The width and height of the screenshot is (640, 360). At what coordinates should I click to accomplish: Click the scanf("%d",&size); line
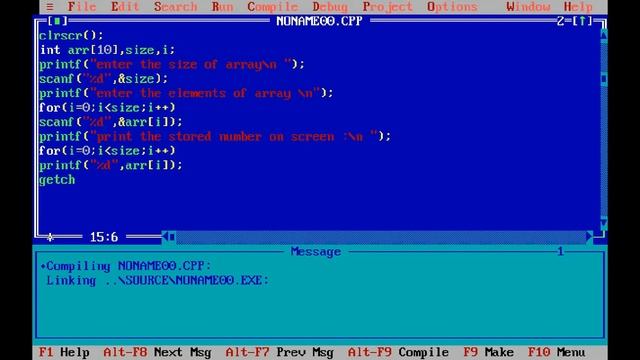click(103, 79)
